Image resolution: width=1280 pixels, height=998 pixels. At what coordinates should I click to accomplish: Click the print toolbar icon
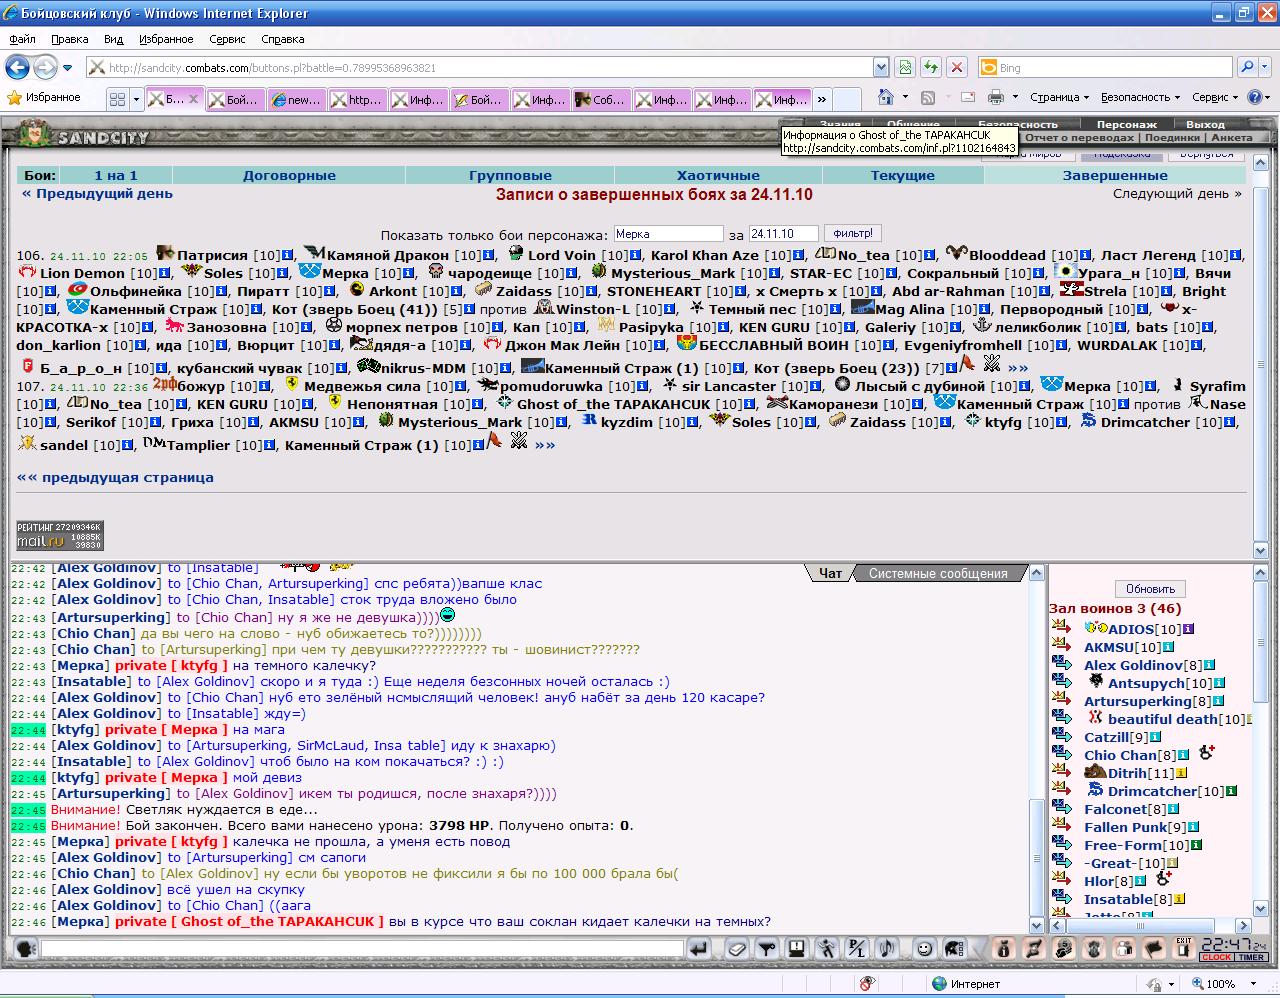(996, 97)
